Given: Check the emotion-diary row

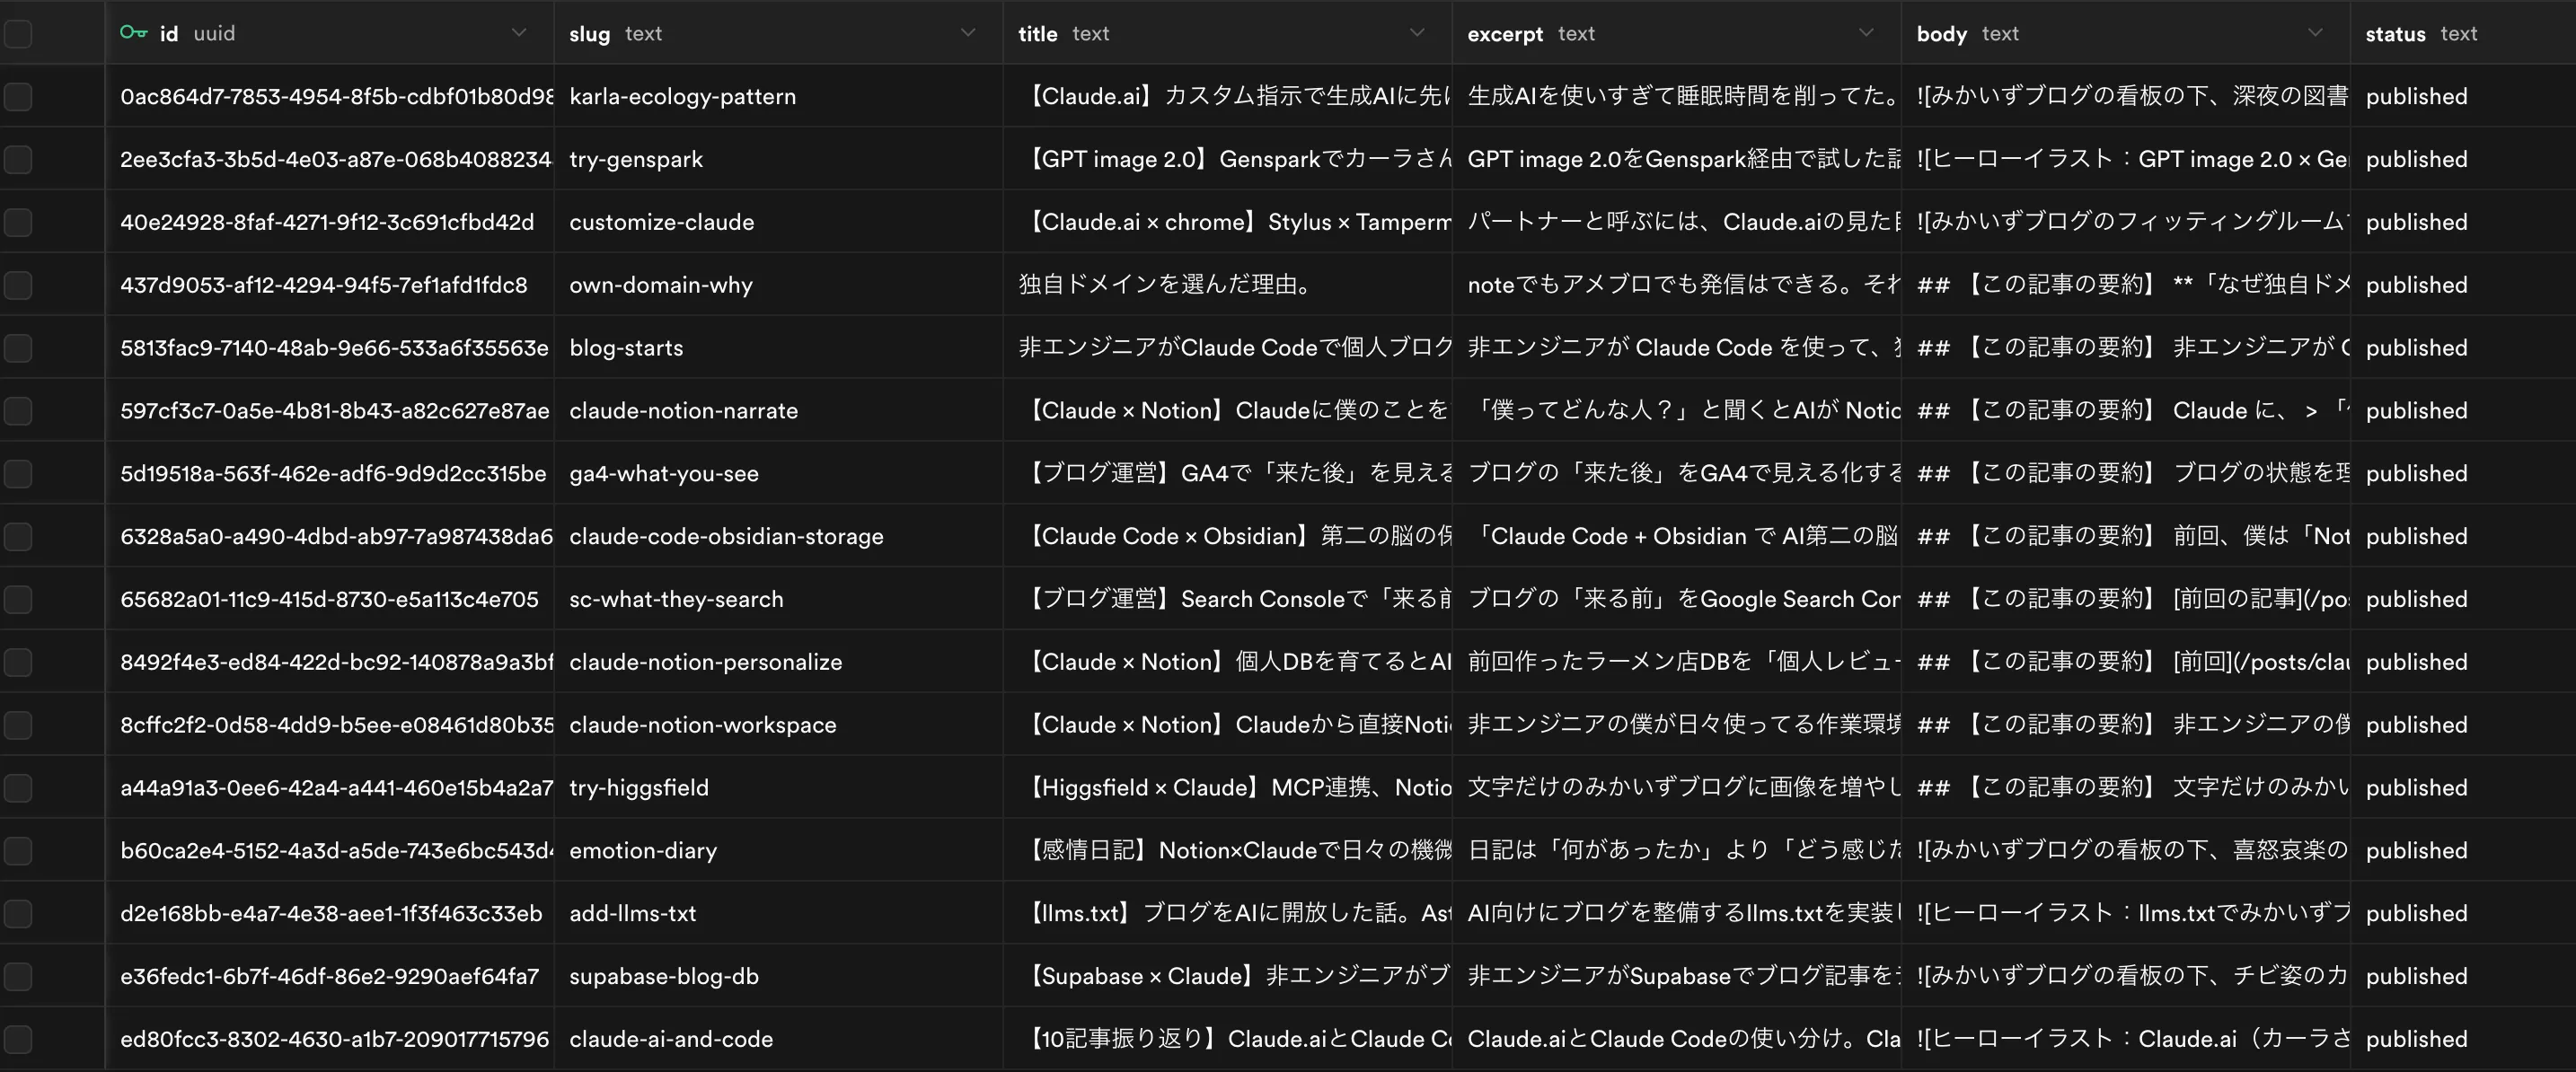Looking at the screenshot, I should tap(18, 851).
